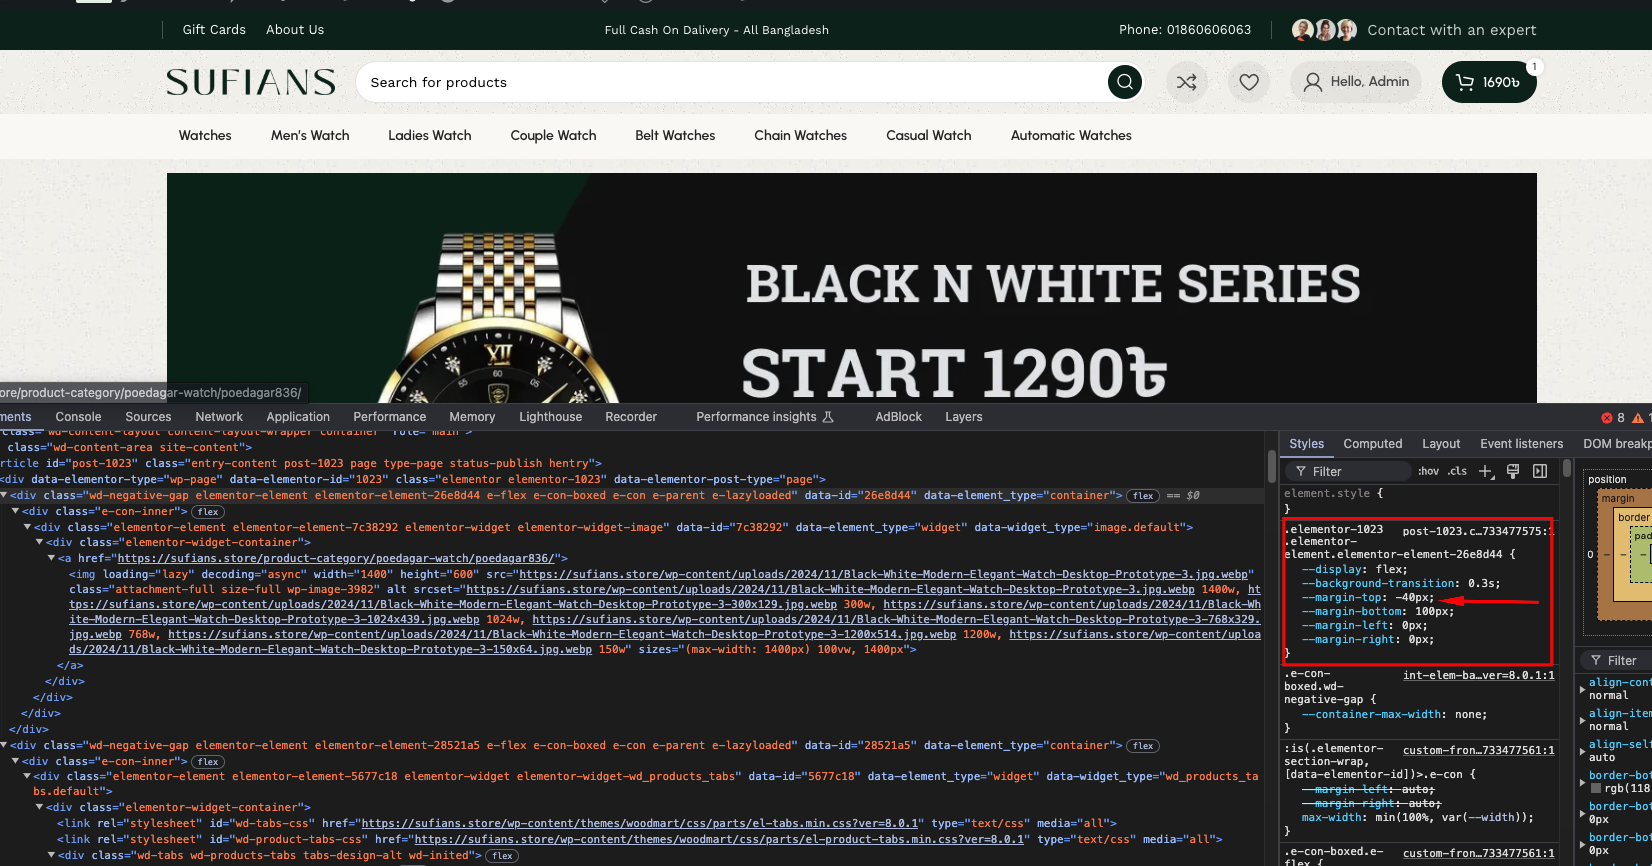
Task: Click border-bottom-color rgb swatch in Computed
Action: pyautogui.click(x=1596, y=788)
